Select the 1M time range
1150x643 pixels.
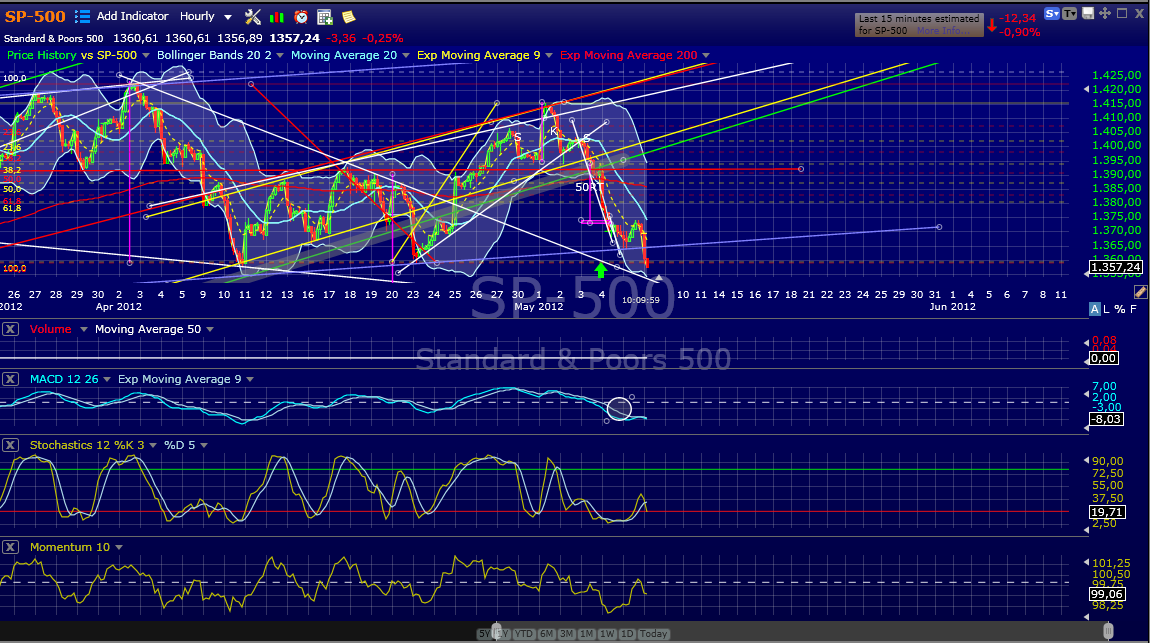586,633
